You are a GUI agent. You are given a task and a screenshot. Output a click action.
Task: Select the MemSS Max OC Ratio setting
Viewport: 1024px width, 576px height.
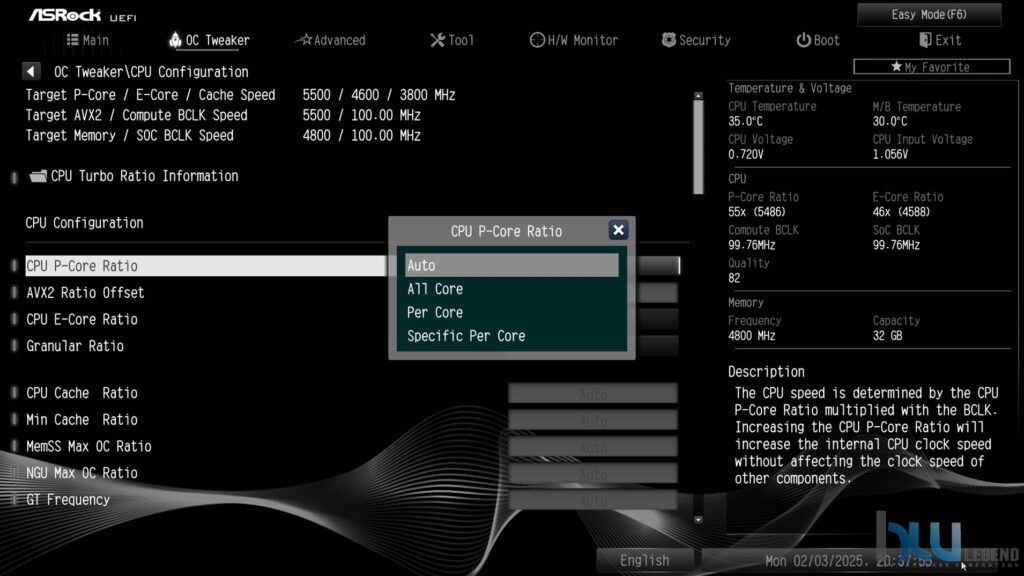(89, 447)
